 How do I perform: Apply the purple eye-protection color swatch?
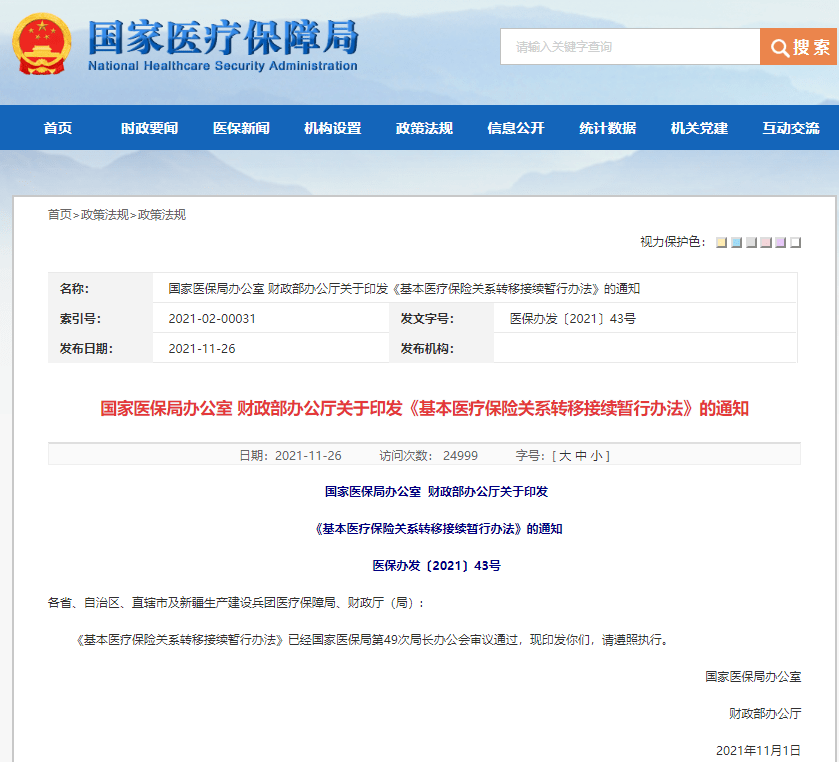(781, 242)
